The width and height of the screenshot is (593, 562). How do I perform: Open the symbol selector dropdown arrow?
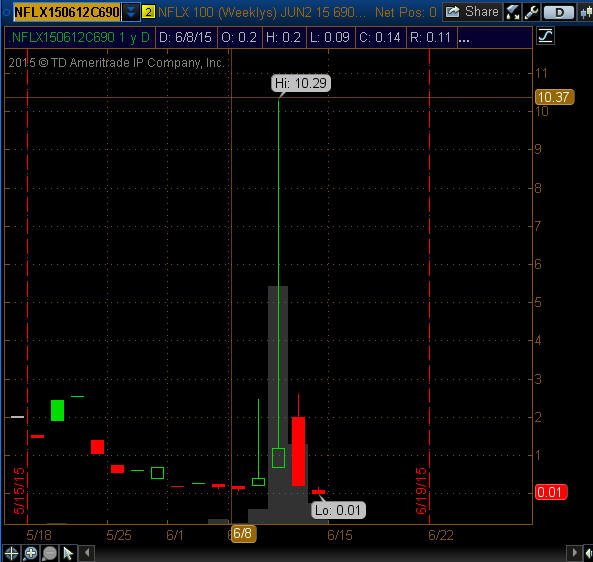131,12
